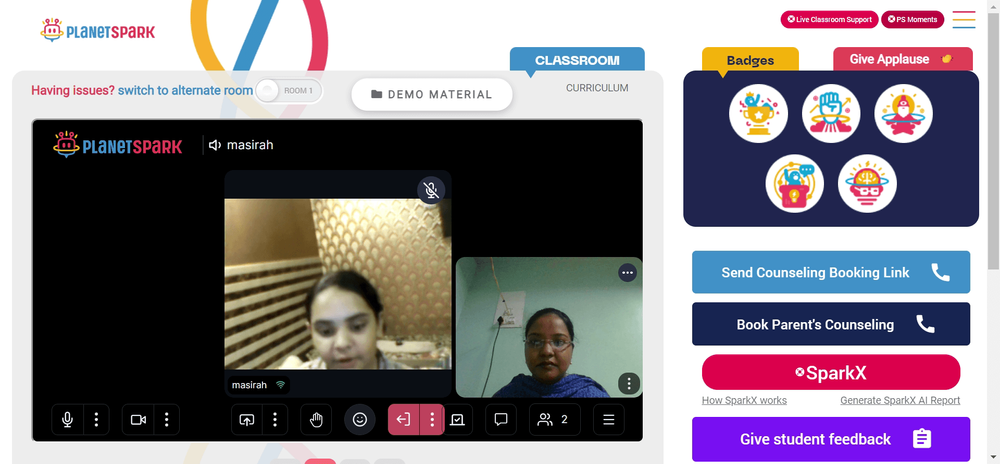Turn the video camera on or off
The height and width of the screenshot is (464, 1000).
pos(138,419)
